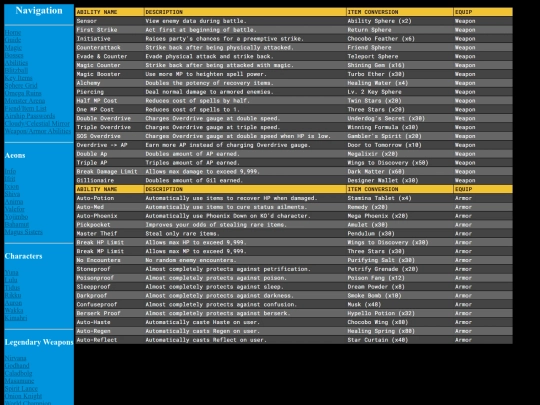
Task: Select 'Break Damage Limit' ability name
Action: pyautogui.click(x=107, y=172)
